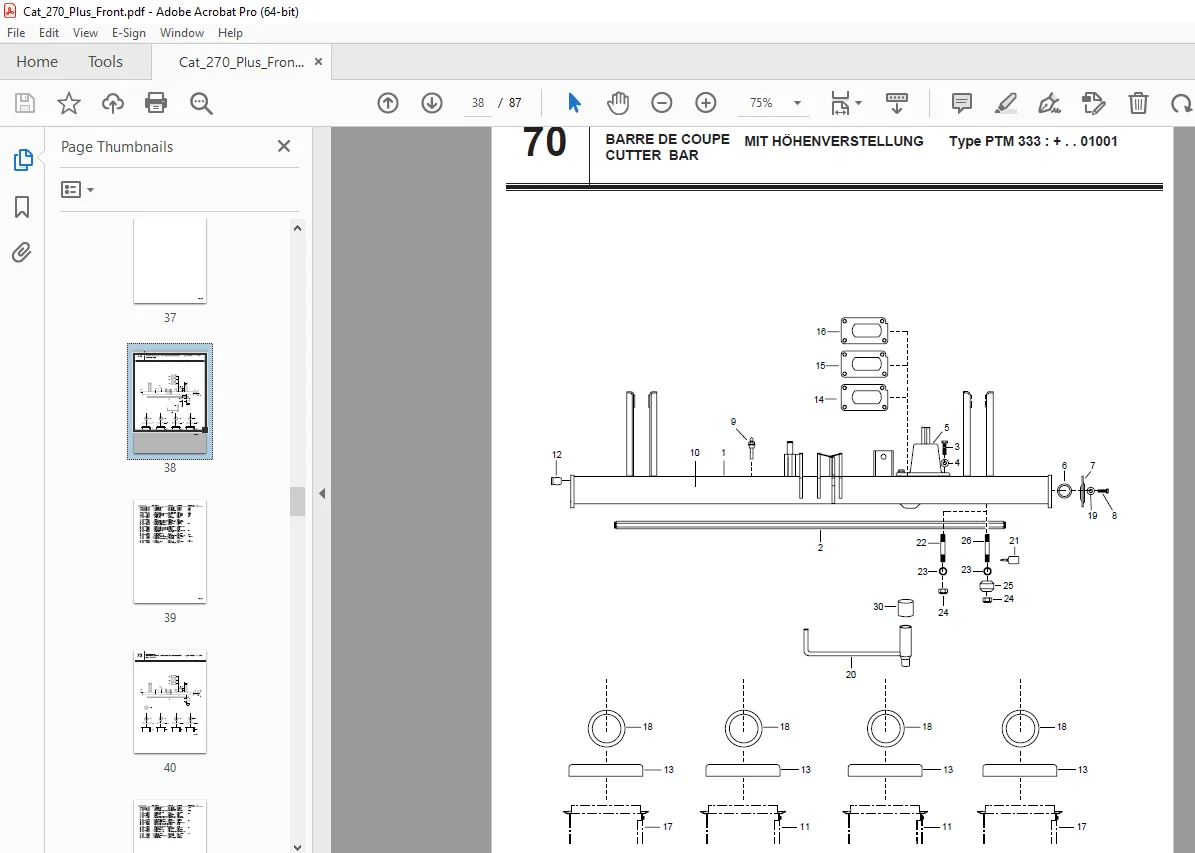Click part label 30 next to the cylinder
The height and width of the screenshot is (853, 1195).
pos(878,607)
